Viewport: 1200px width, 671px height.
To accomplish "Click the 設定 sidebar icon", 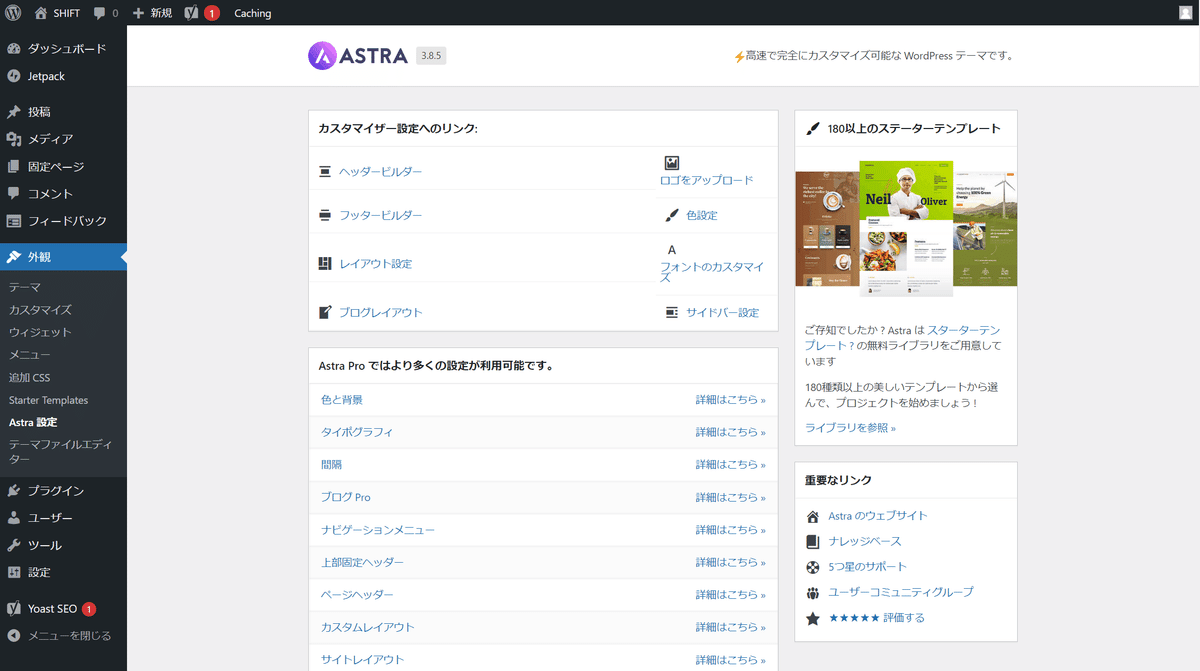I will 14,572.
